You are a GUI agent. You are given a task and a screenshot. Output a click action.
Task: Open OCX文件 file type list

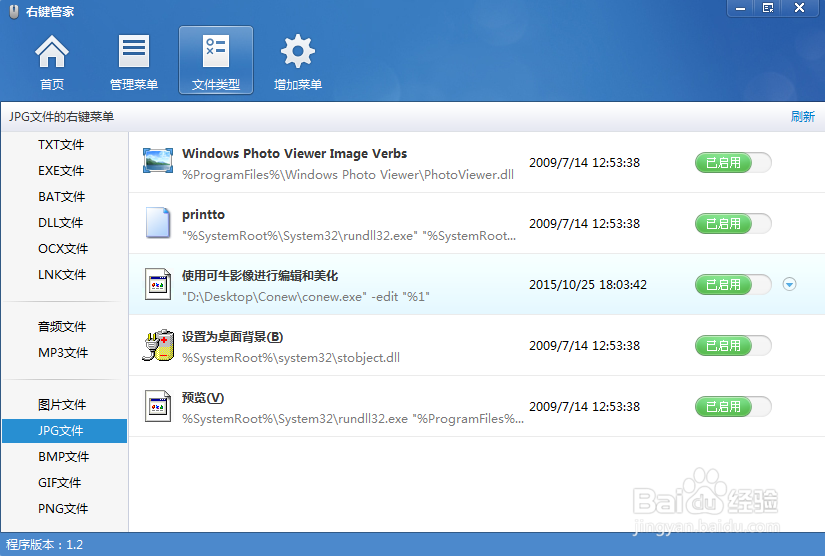(x=63, y=248)
